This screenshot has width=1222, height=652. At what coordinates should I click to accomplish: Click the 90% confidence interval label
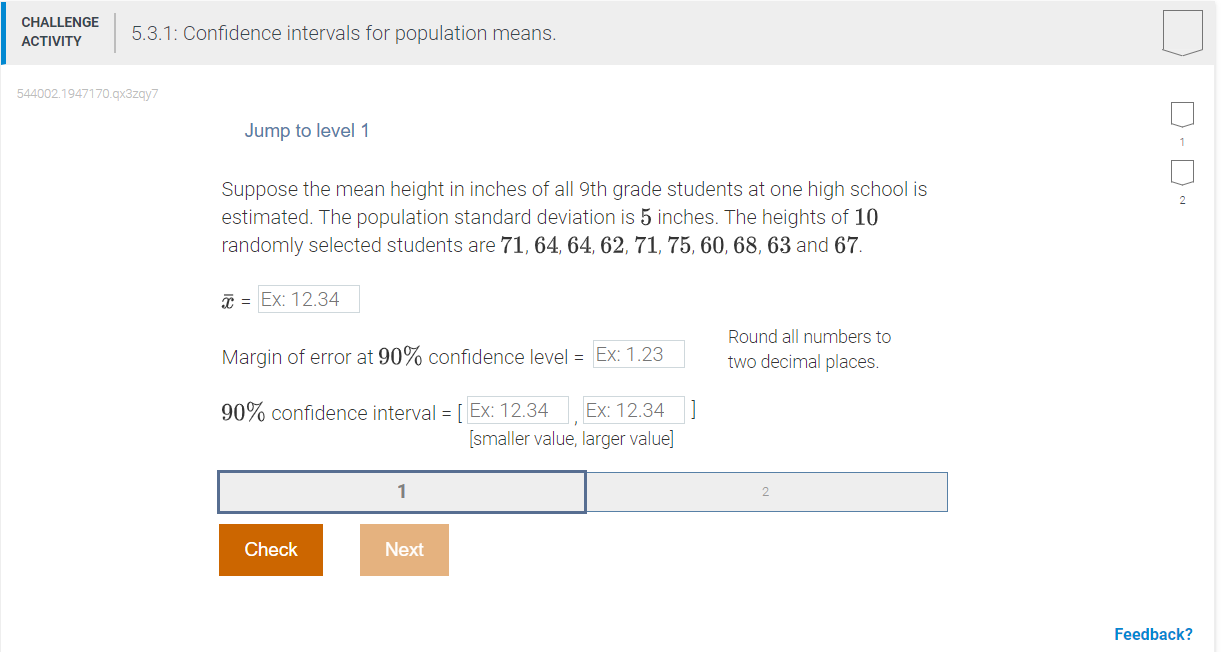coord(340,412)
